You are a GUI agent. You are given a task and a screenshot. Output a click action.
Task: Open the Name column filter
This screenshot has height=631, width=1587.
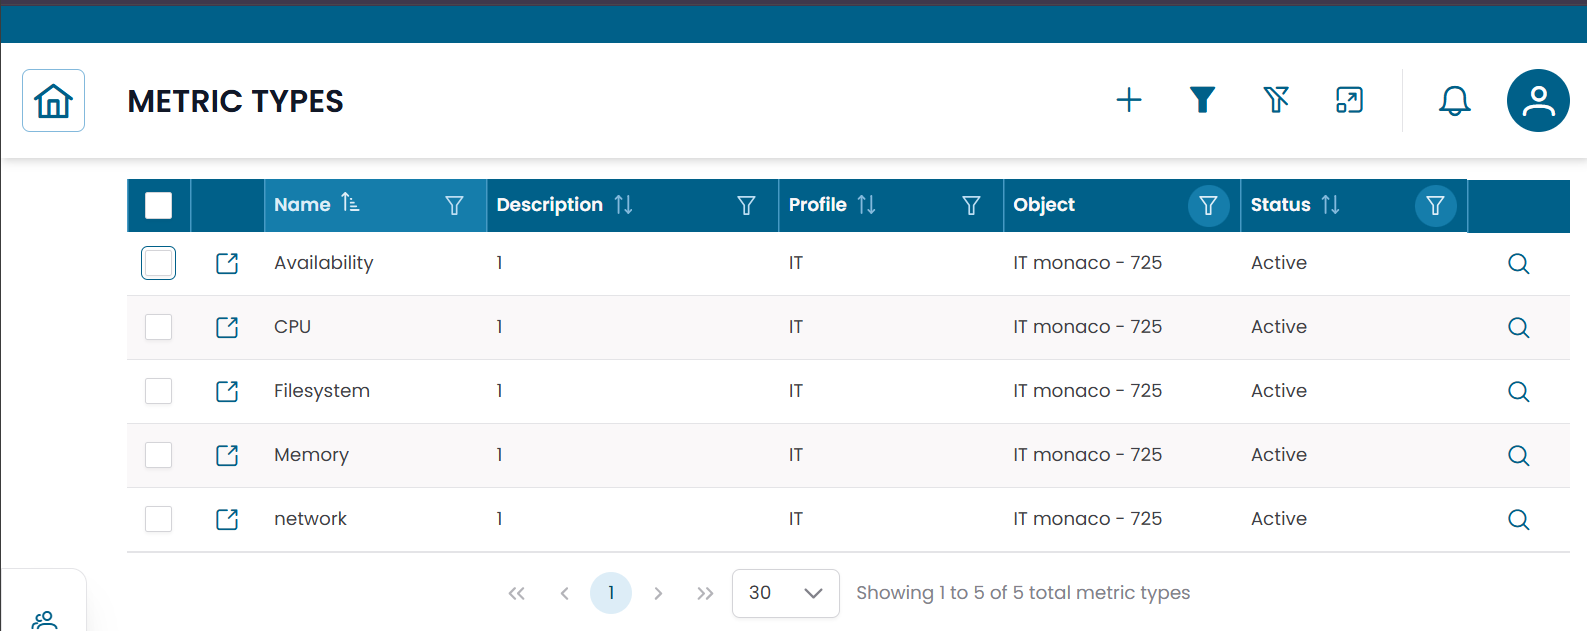[454, 205]
